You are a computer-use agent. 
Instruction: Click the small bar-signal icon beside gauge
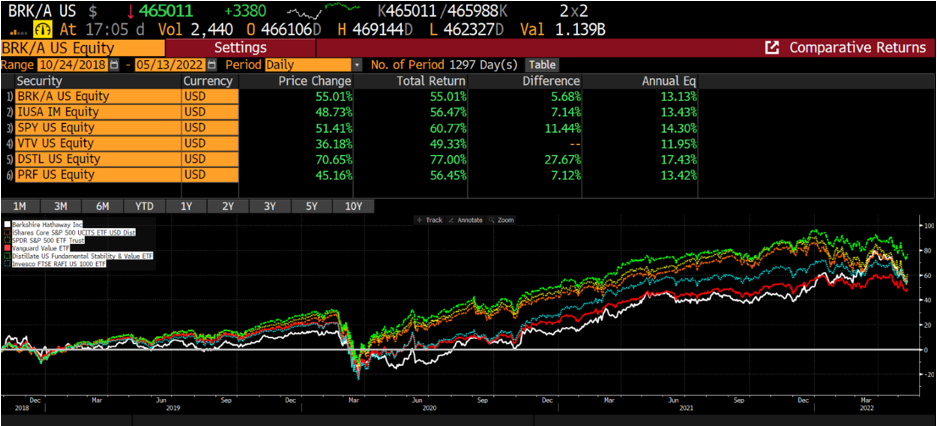click(17, 31)
